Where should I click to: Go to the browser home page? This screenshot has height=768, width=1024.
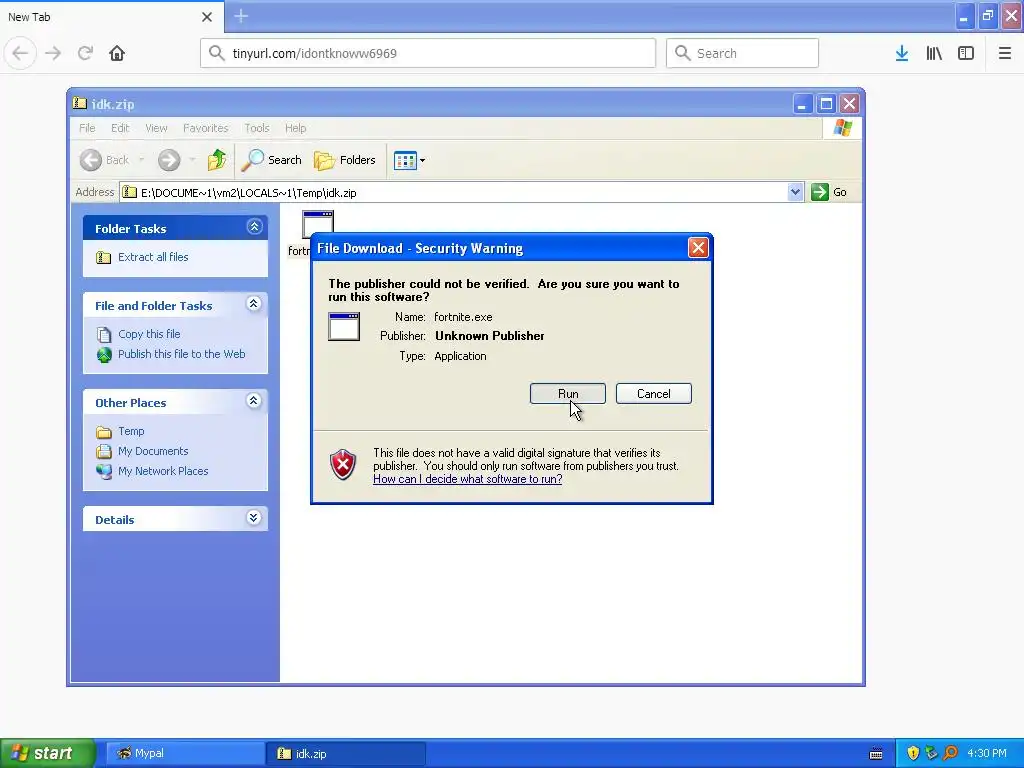click(x=117, y=53)
